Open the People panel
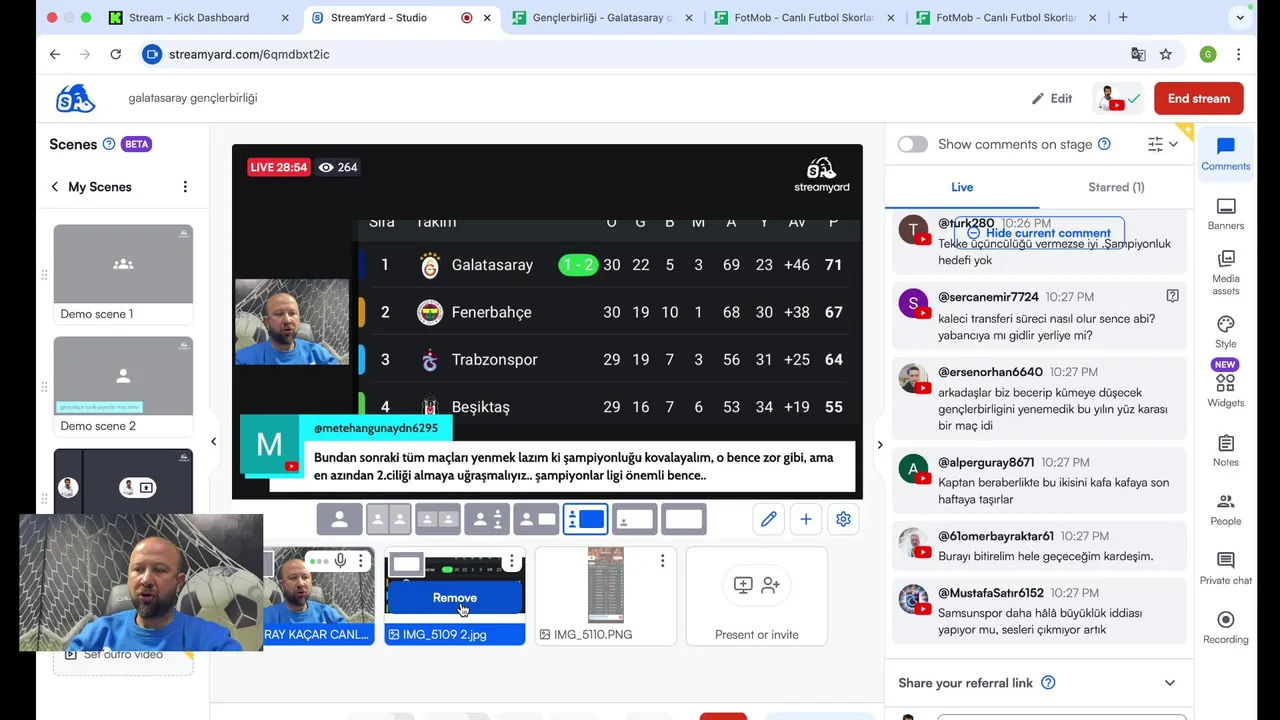This screenshot has width=1280, height=720. [x=1226, y=508]
